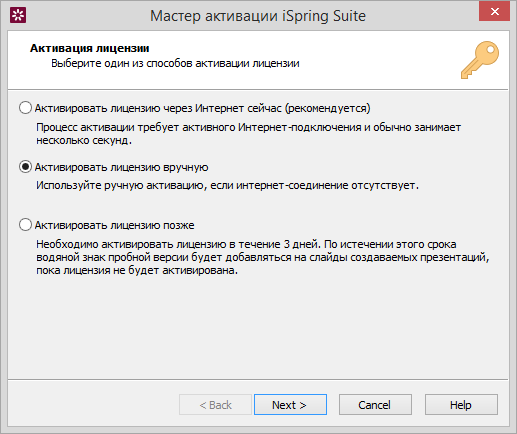Viewport: 517px width, 434px height.
Task: Click the internet connection requirement description text
Action: point(248,134)
